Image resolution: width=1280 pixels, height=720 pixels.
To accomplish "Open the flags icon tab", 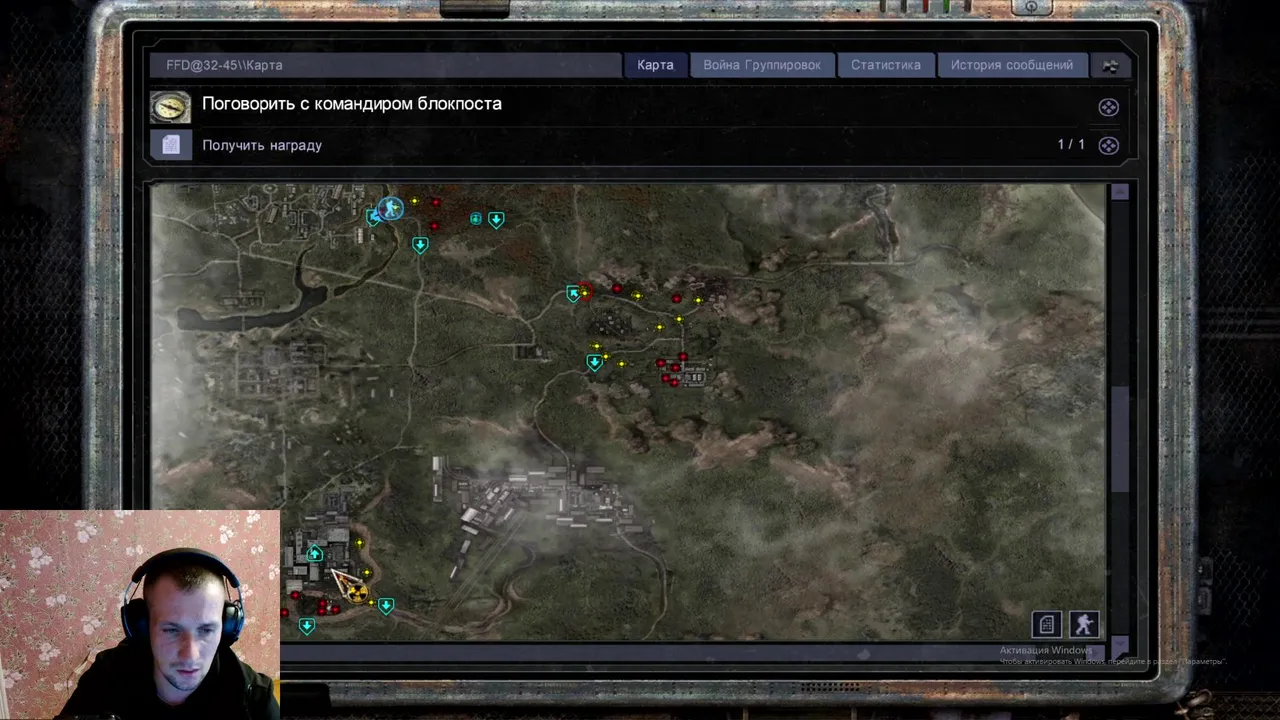I will point(1110,65).
